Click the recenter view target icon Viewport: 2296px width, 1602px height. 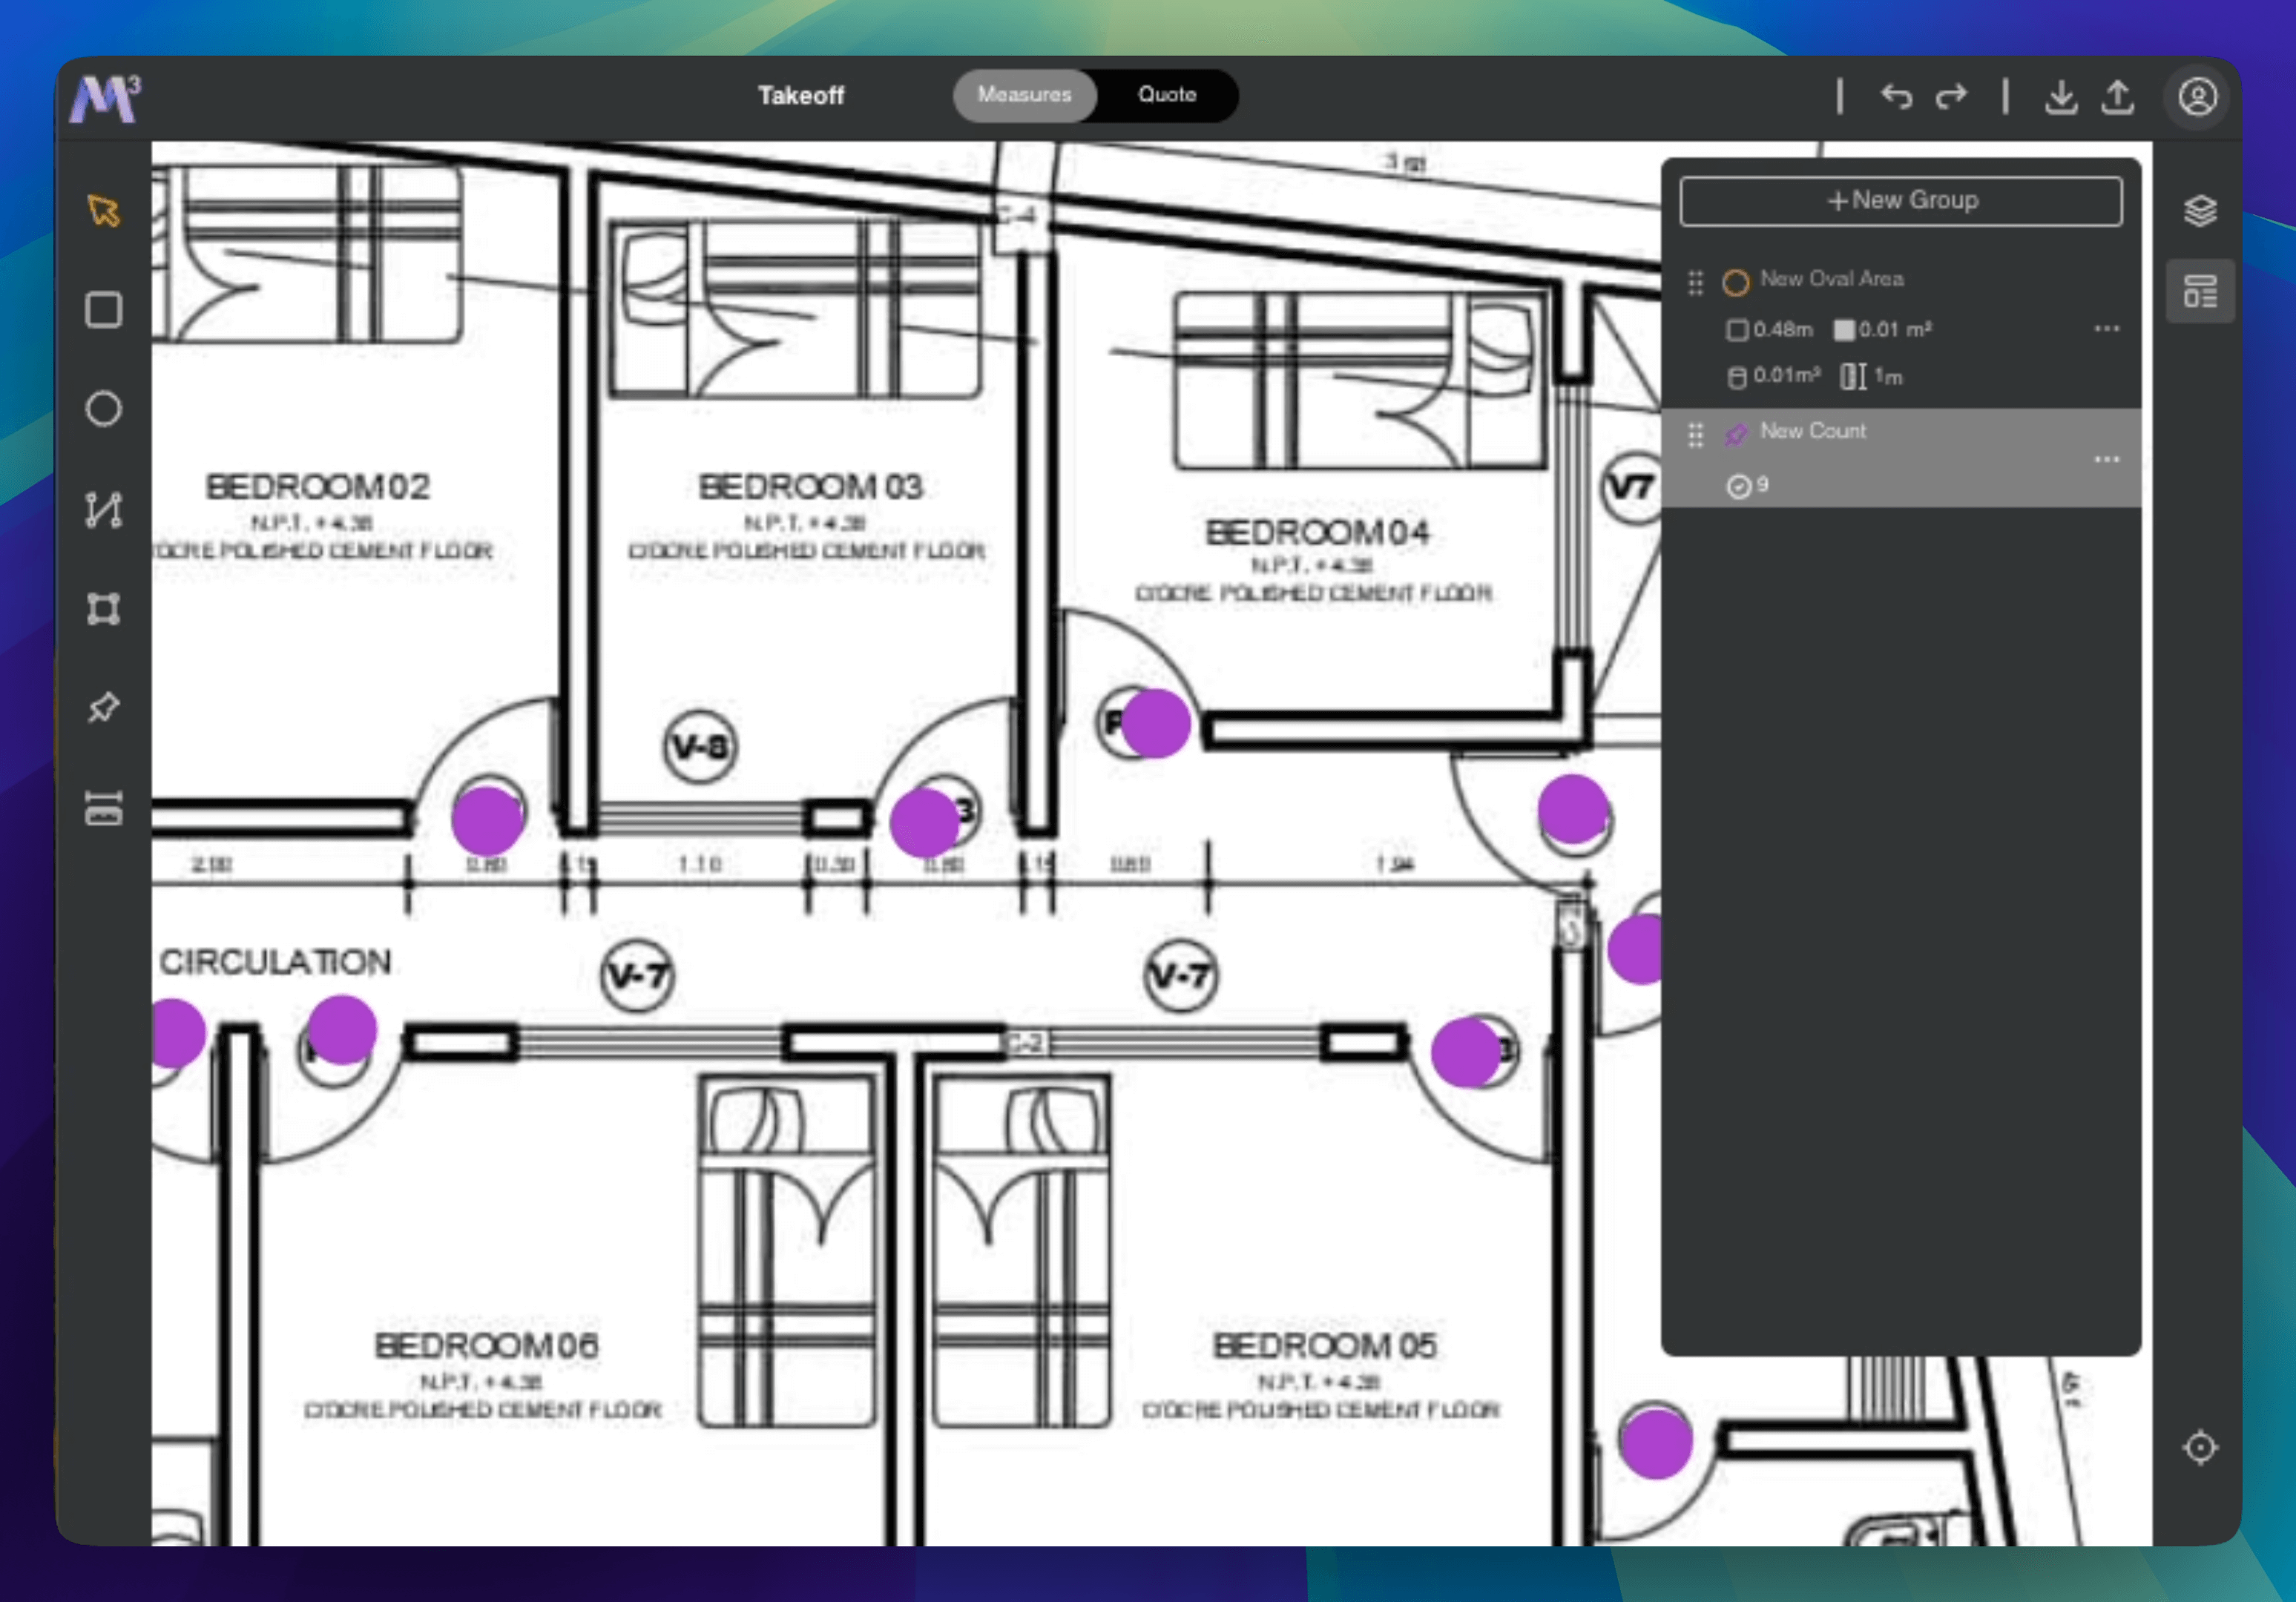(2199, 1447)
